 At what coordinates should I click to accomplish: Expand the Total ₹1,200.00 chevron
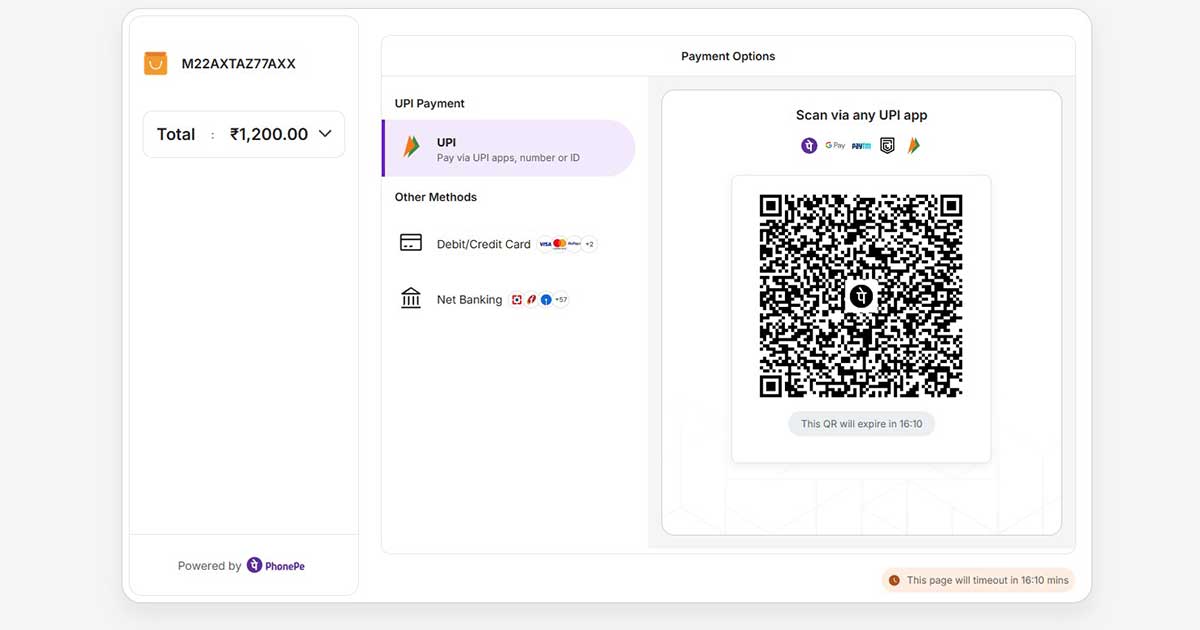click(325, 134)
